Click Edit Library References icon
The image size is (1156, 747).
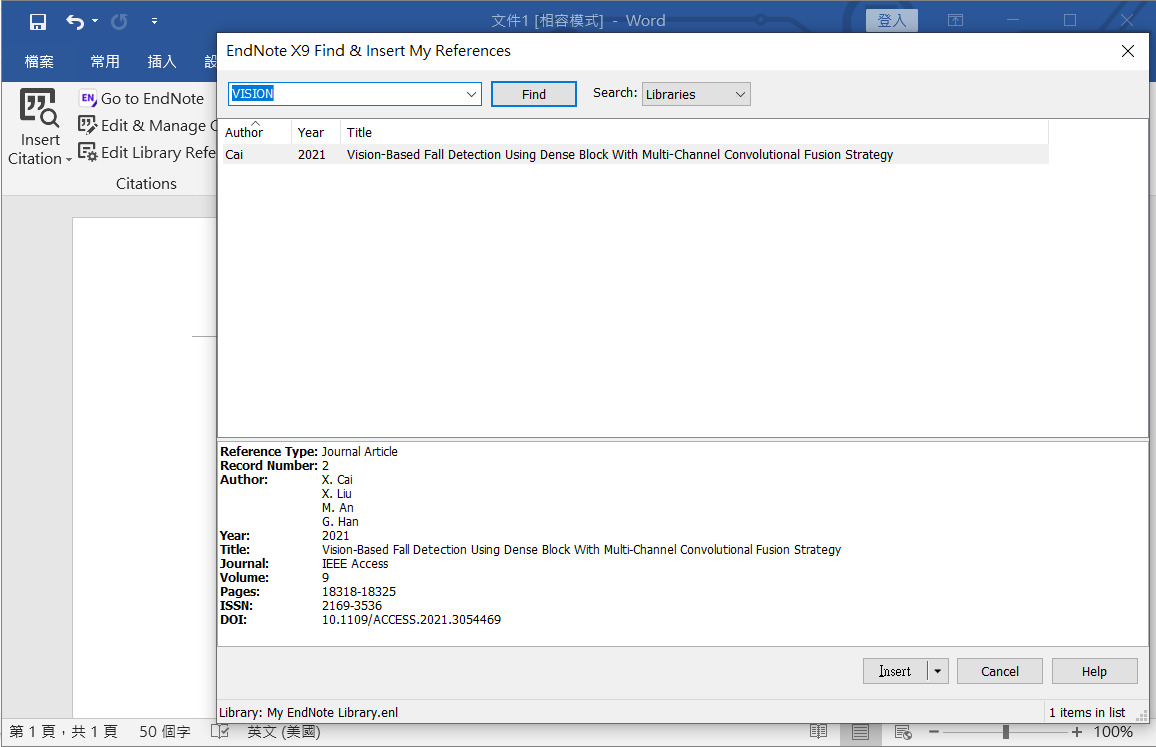[x=88, y=152]
